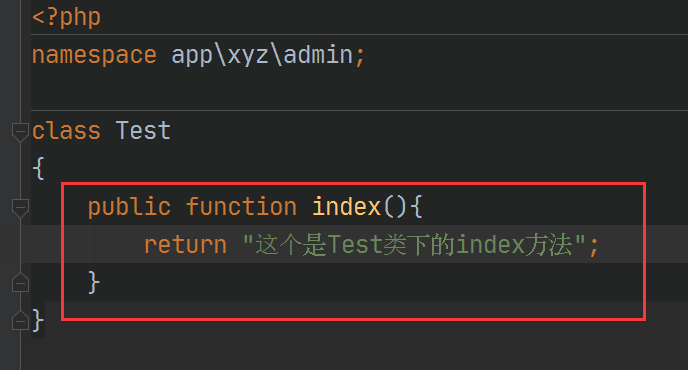Viewport: 688px width, 370px height.
Task: Click the app\xyz\admin namespace path
Action: pos(262,55)
